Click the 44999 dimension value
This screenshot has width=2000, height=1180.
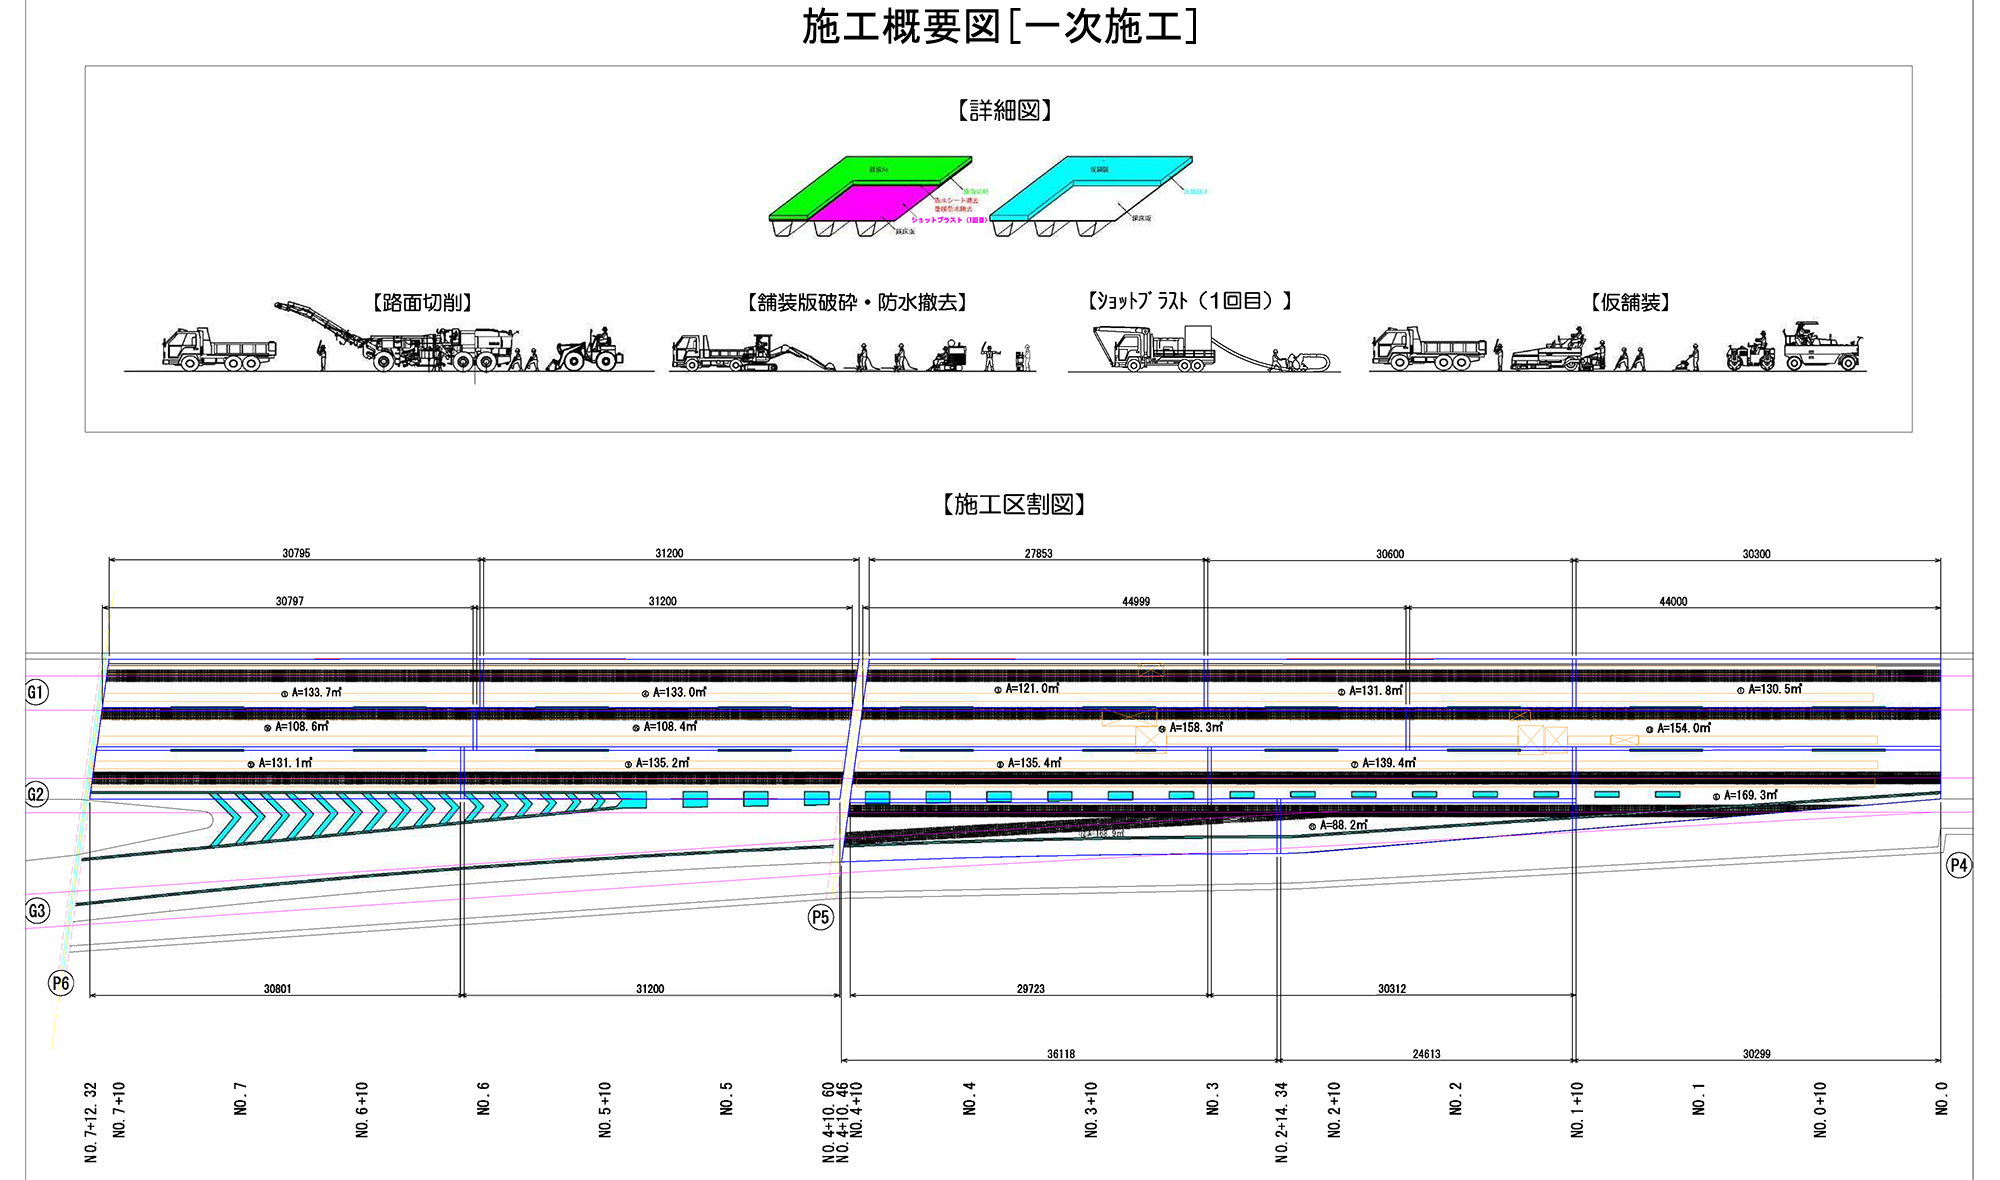1135,602
